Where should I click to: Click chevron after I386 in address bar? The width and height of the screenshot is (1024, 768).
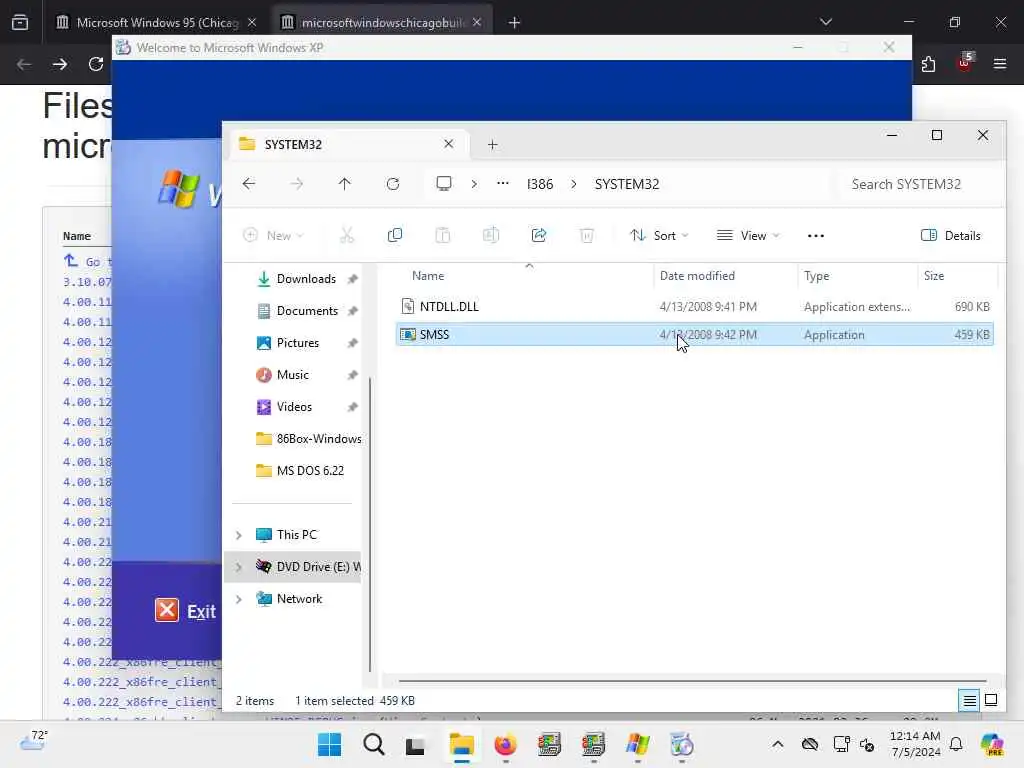[x=573, y=185]
